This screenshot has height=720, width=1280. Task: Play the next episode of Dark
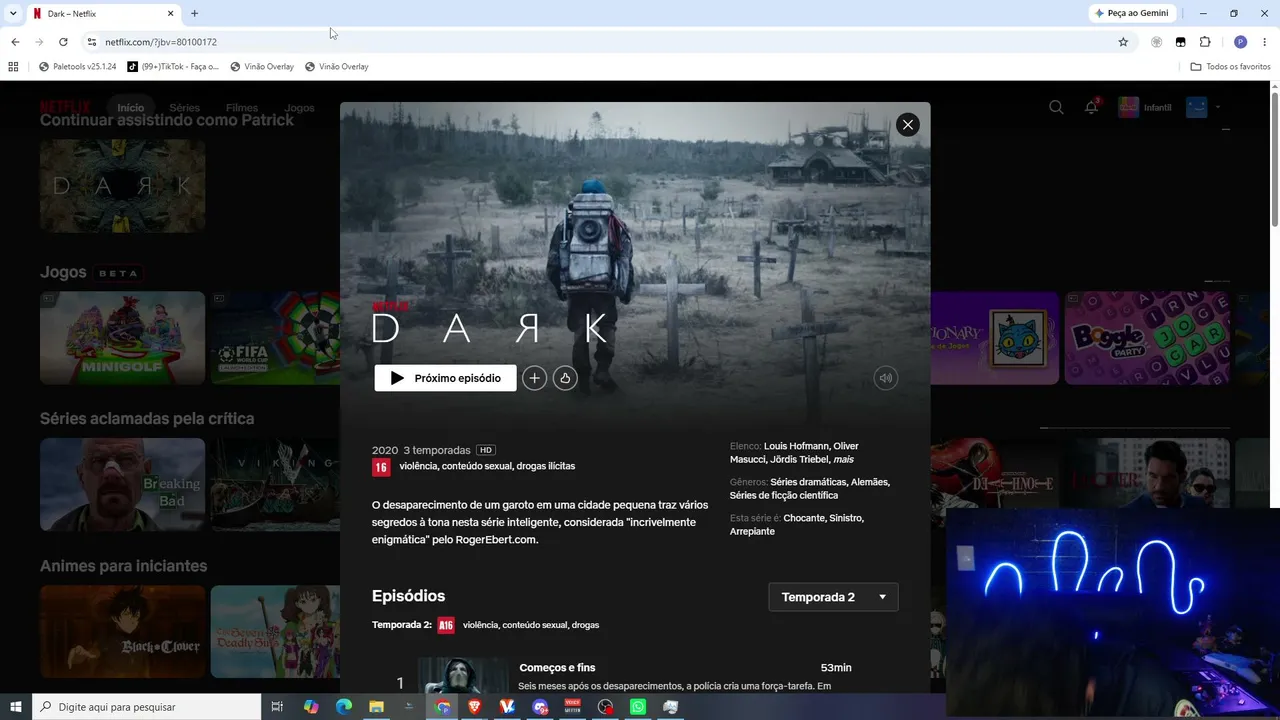click(445, 378)
